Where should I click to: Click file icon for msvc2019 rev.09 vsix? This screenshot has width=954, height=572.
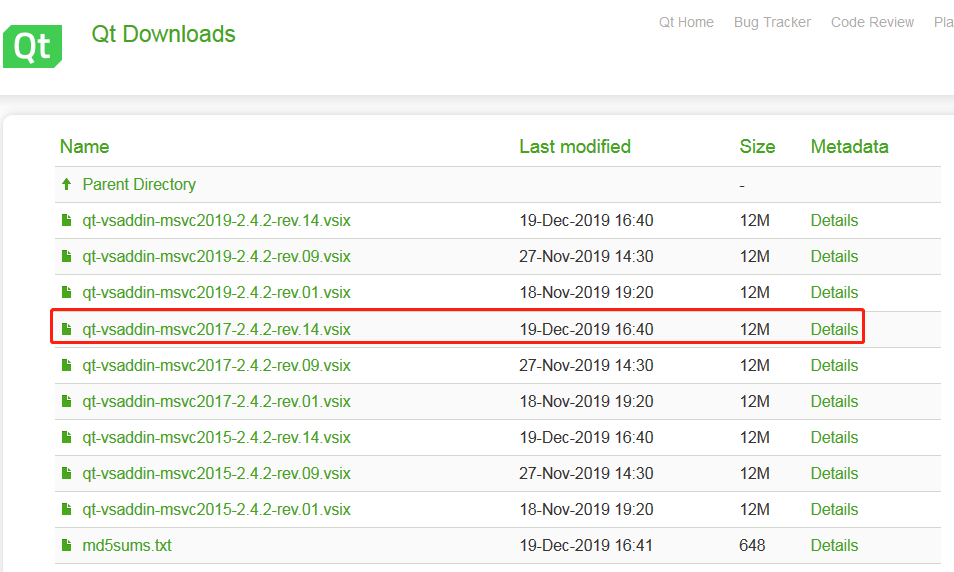(67, 256)
